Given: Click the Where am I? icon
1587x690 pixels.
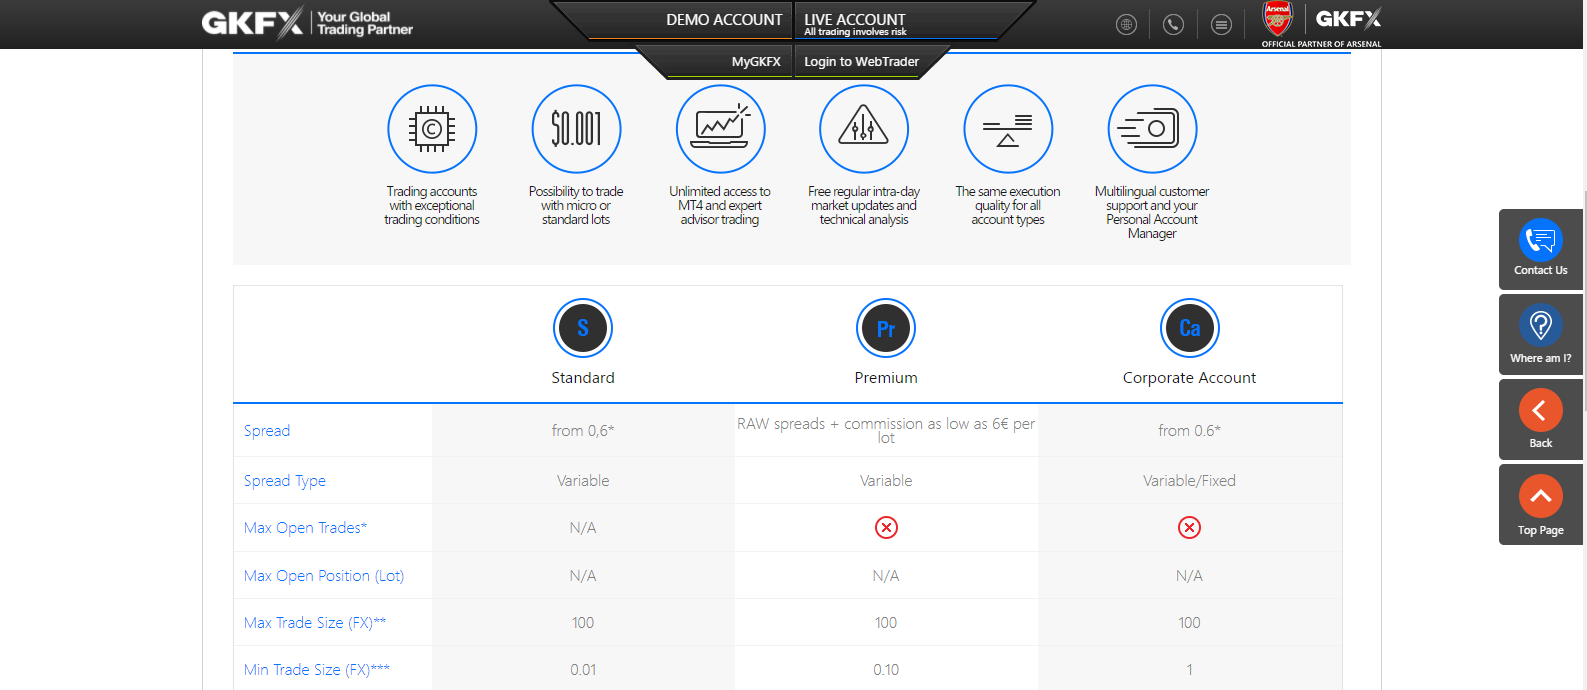Looking at the screenshot, I should (1540, 325).
